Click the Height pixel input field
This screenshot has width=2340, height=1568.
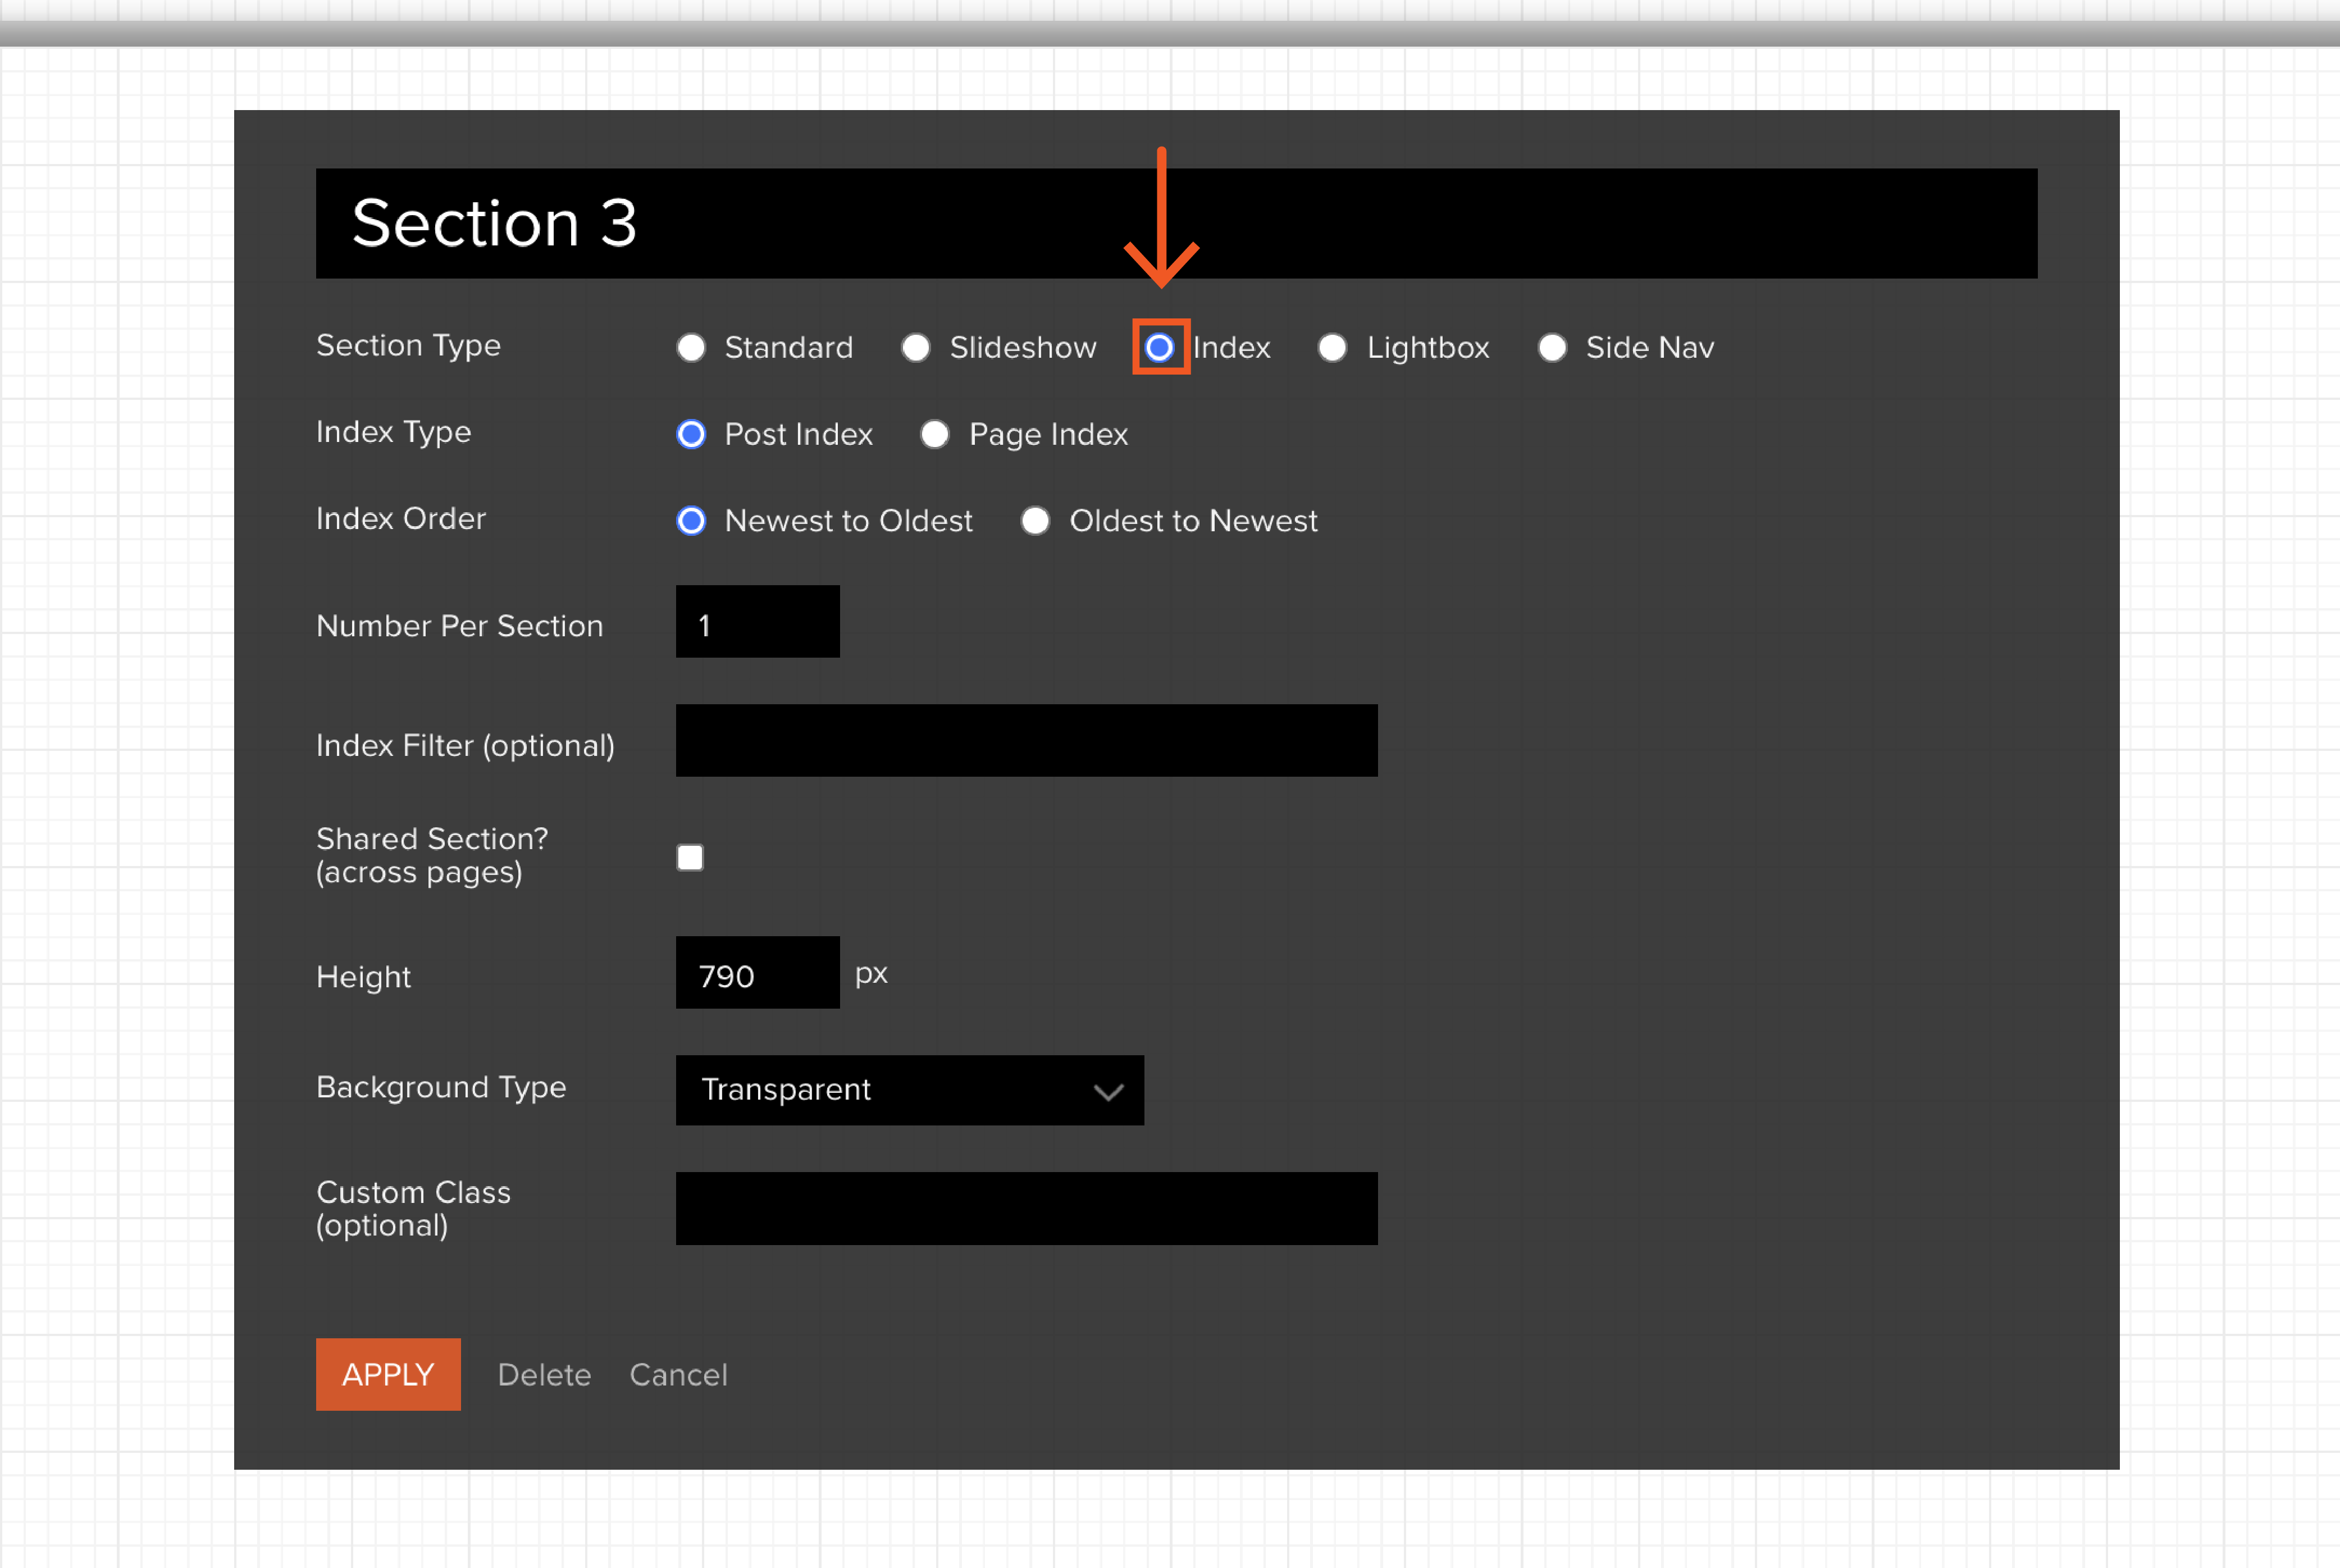point(757,973)
